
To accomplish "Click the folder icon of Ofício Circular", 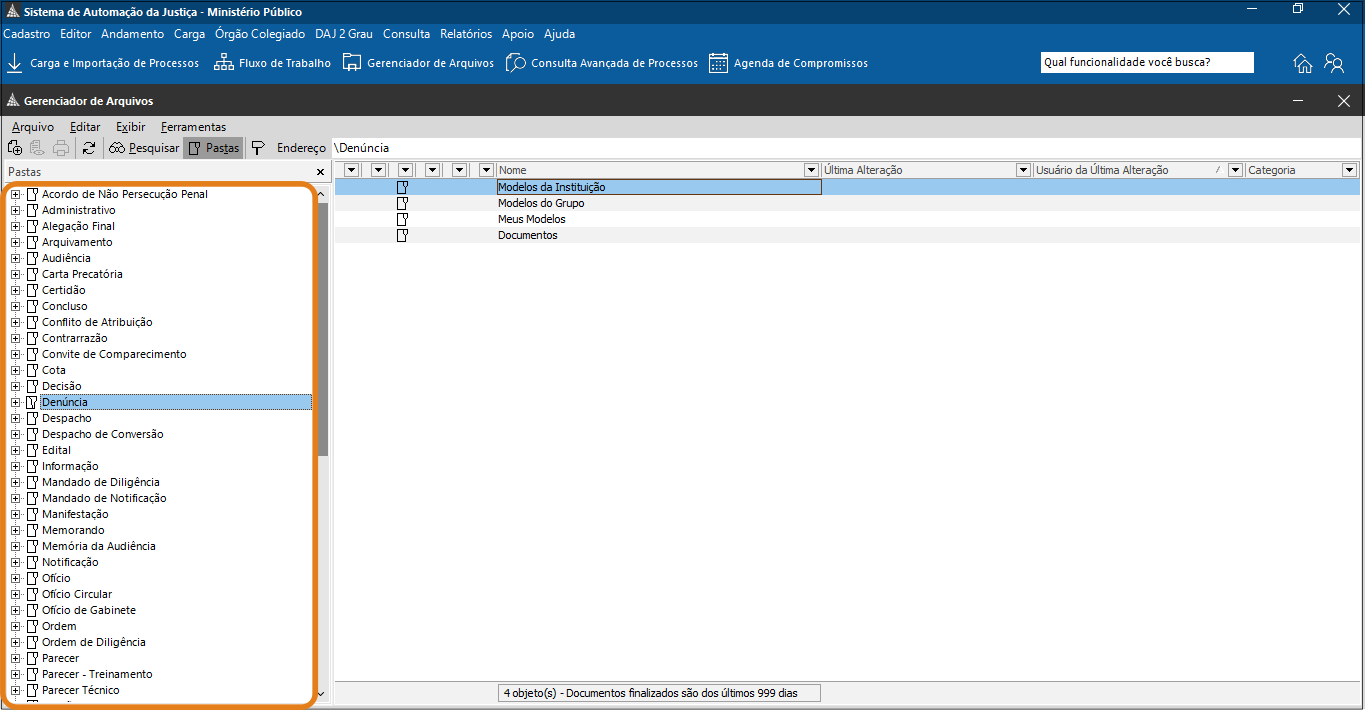I will click(x=32, y=594).
